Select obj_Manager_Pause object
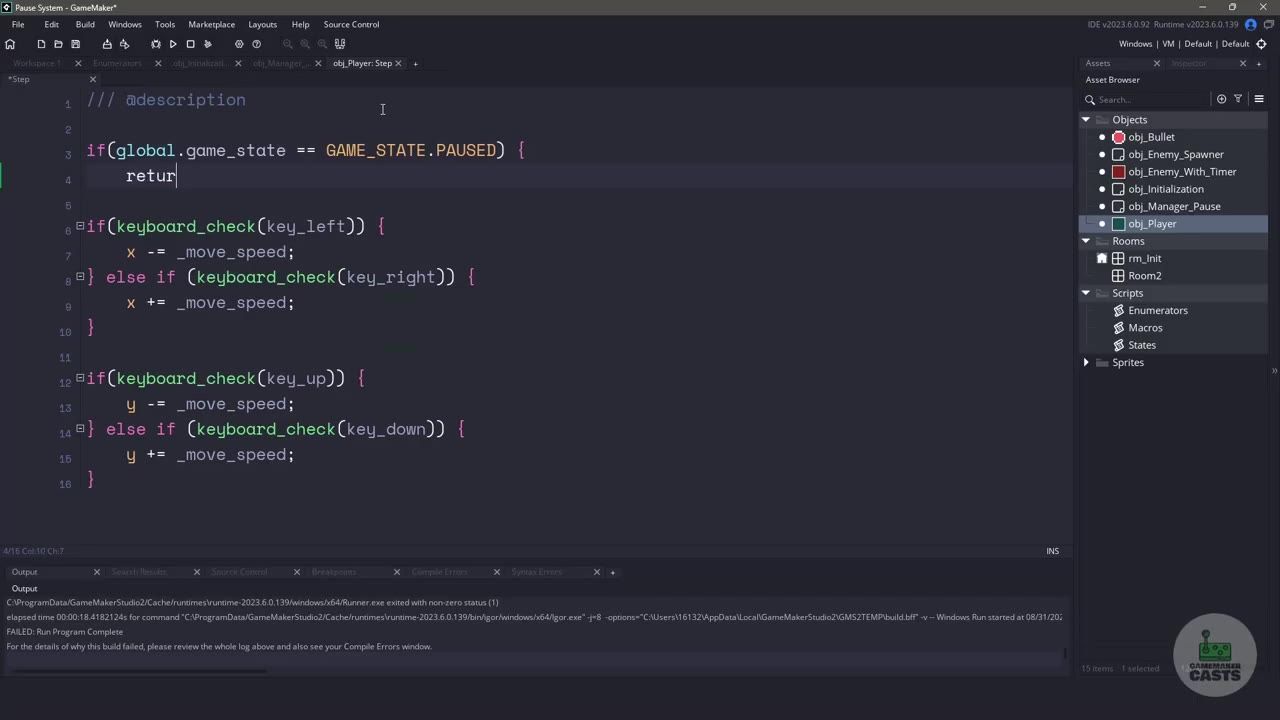This screenshot has width=1280, height=720. coord(1174,207)
